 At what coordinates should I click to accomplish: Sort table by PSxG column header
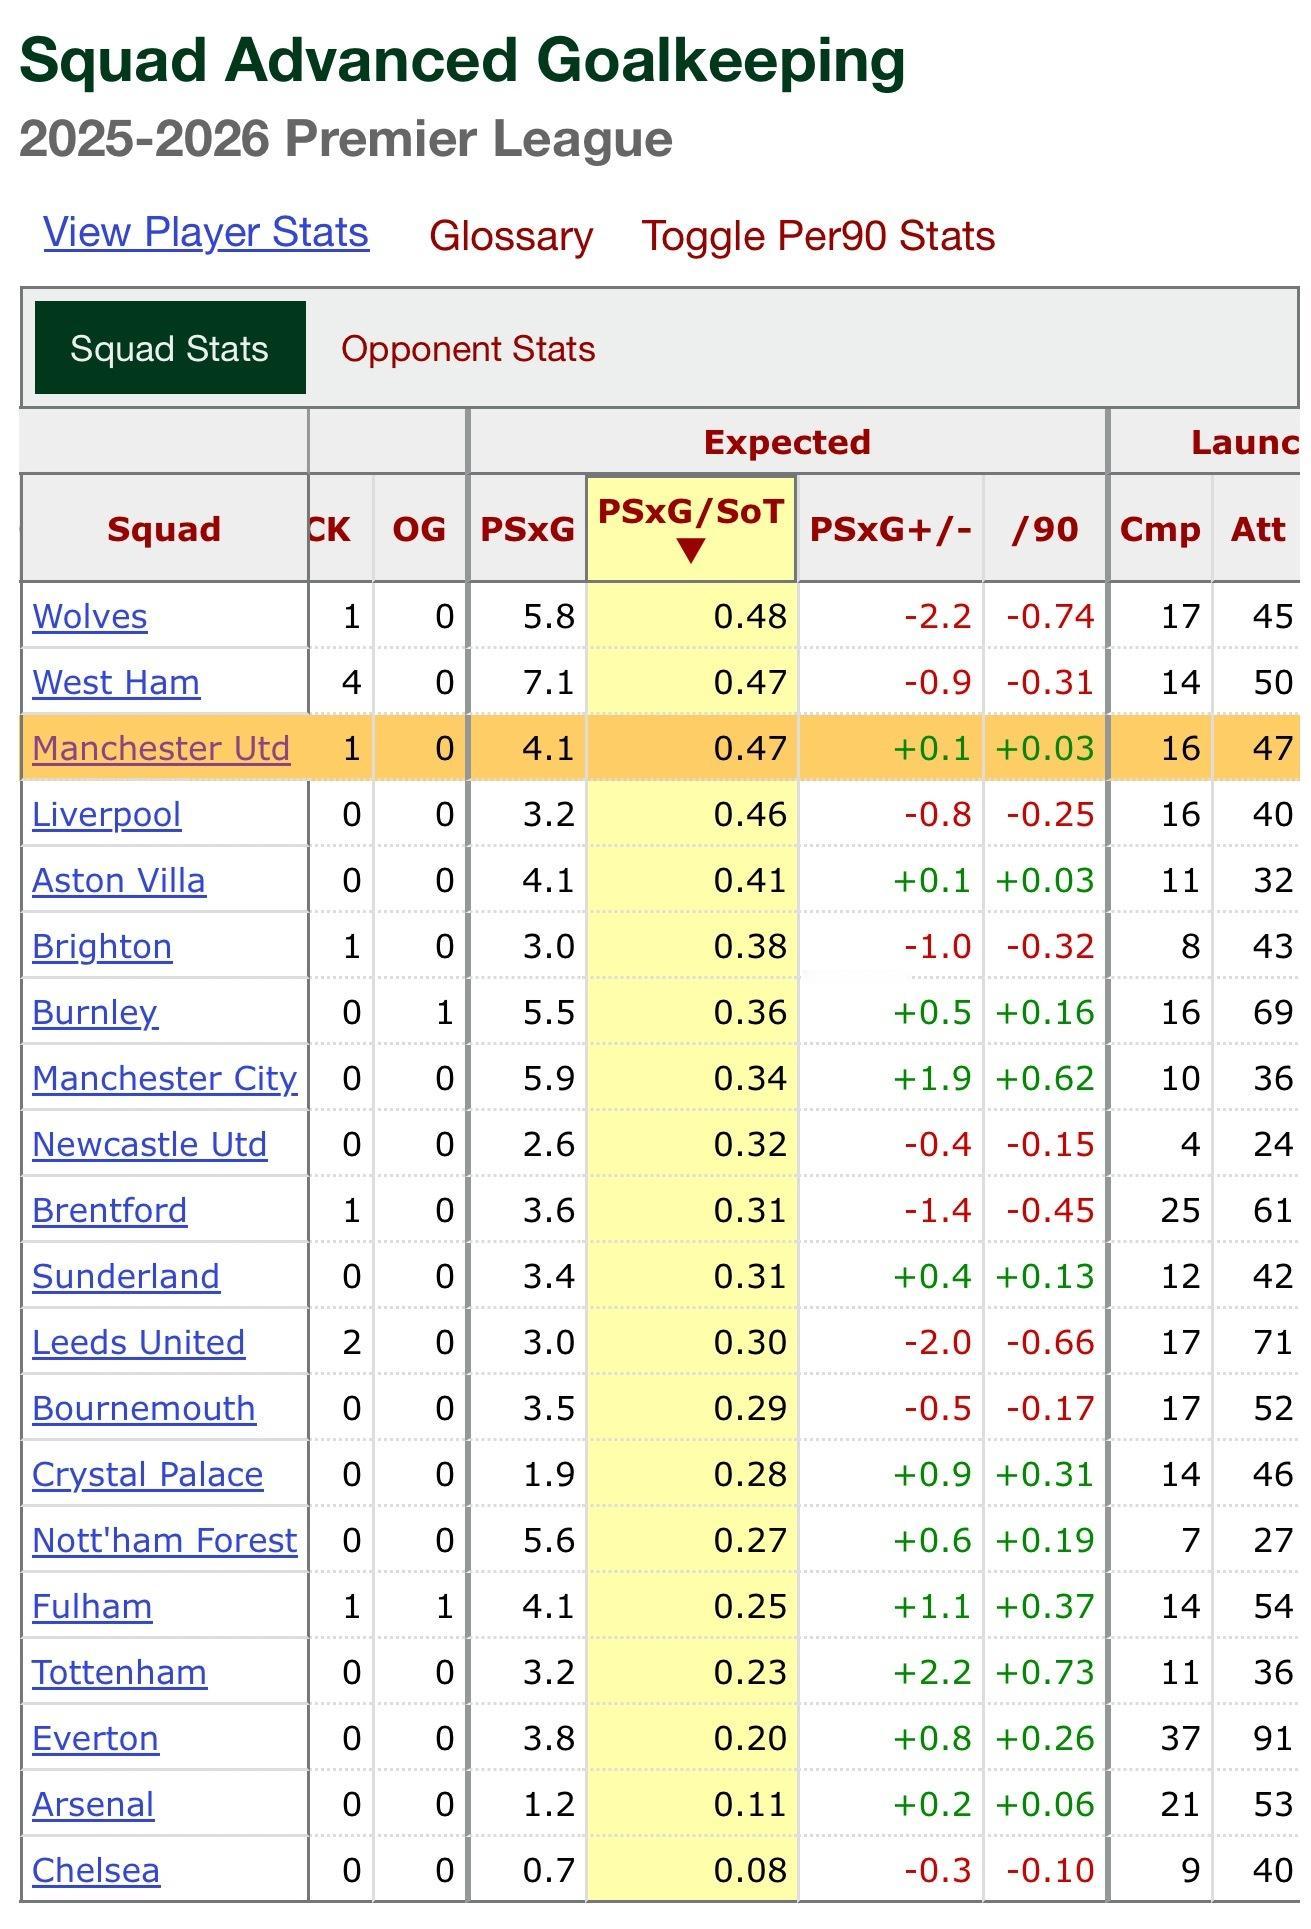tap(528, 529)
